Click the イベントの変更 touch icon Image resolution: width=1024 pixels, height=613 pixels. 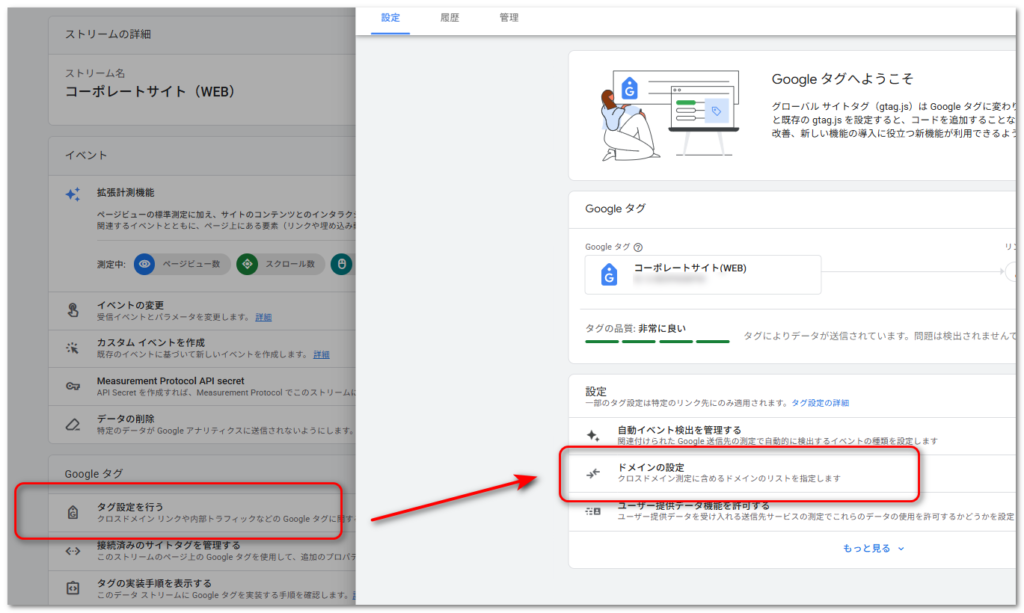pyautogui.click(x=72, y=310)
